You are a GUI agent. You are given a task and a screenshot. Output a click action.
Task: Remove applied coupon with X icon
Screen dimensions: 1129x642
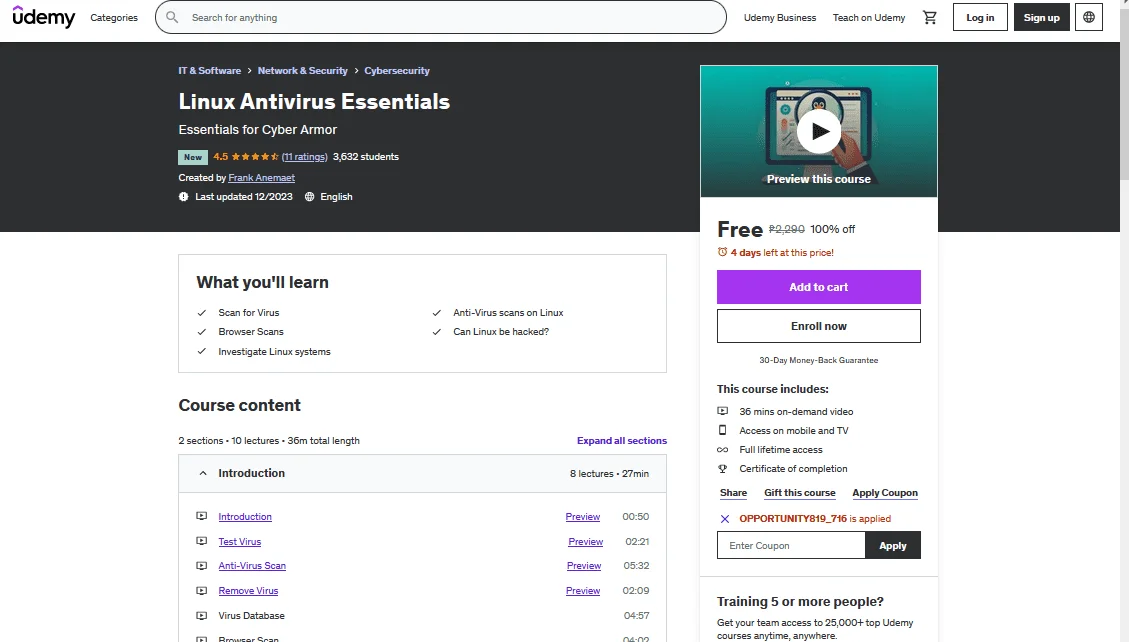(724, 519)
